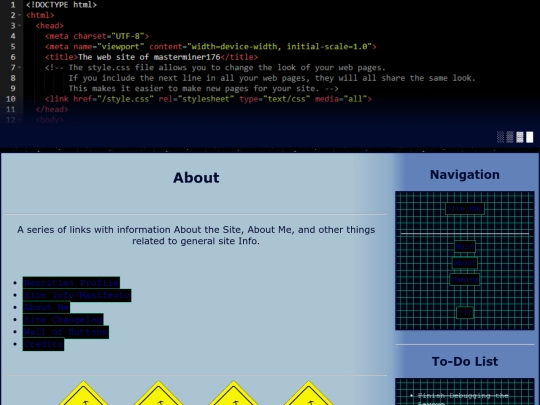The height and width of the screenshot is (405, 540).
Task: Collapse the comment fold arrow on line 7
Action: [20, 68]
